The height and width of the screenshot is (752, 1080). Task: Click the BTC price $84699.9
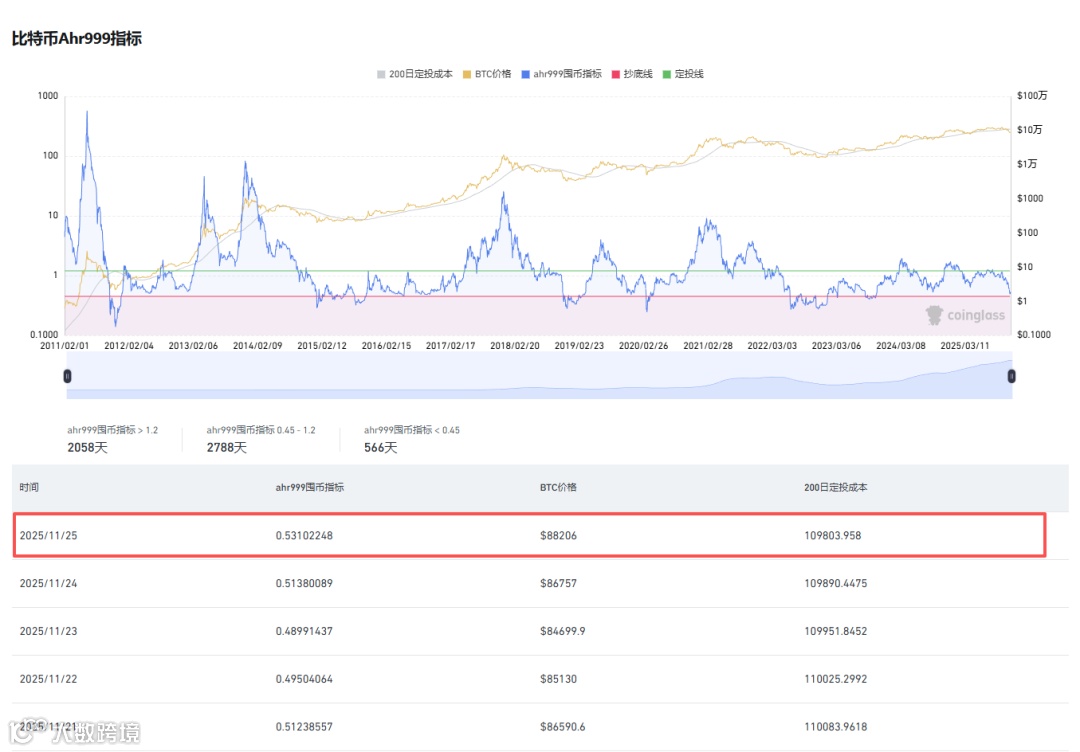563,631
